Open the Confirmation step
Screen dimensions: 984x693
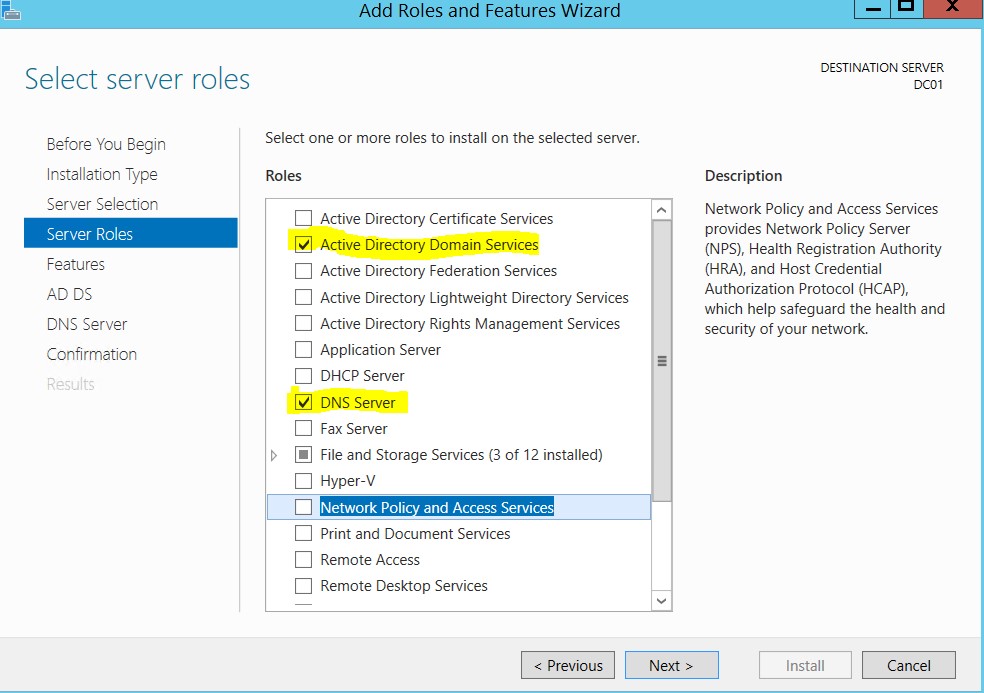tap(92, 354)
